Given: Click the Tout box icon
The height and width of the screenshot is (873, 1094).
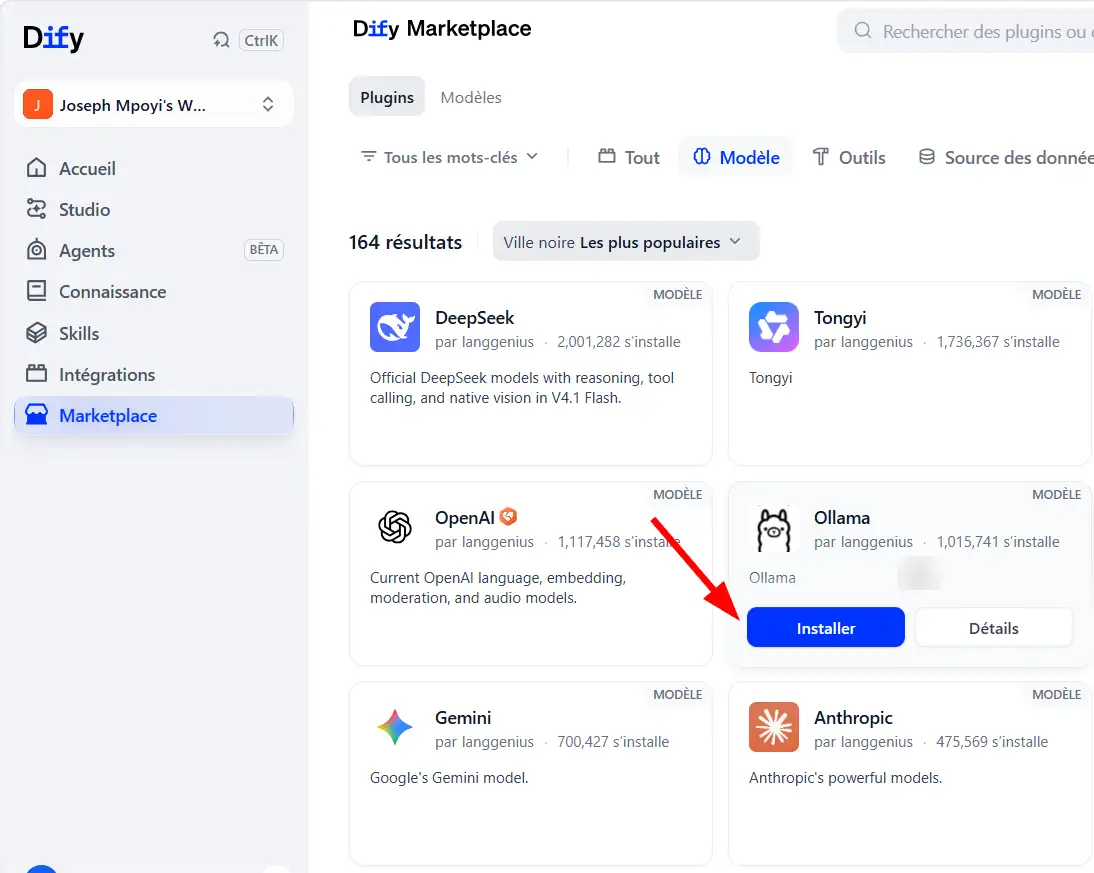Looking at the screenshot, I should coord(607,156).
